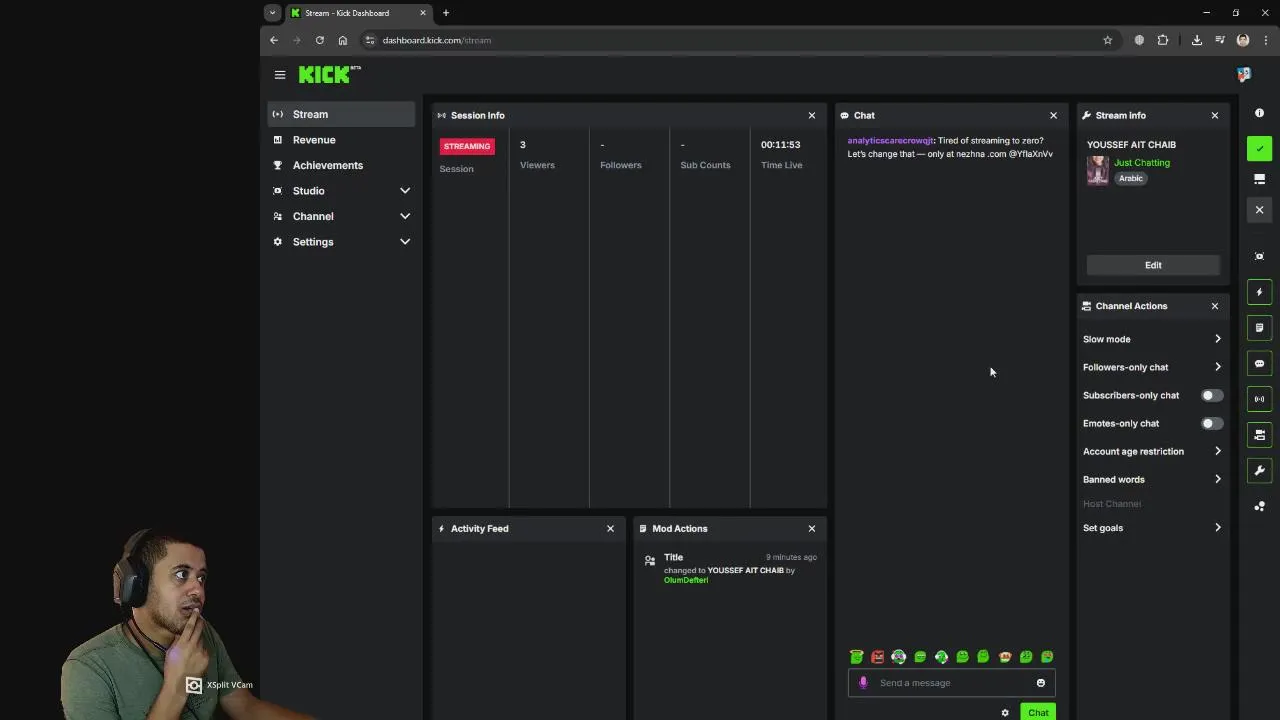Click the YOUSSEF AIT CHAIB stream title
Screen dimensions: 1280x720
[1131, 145]
